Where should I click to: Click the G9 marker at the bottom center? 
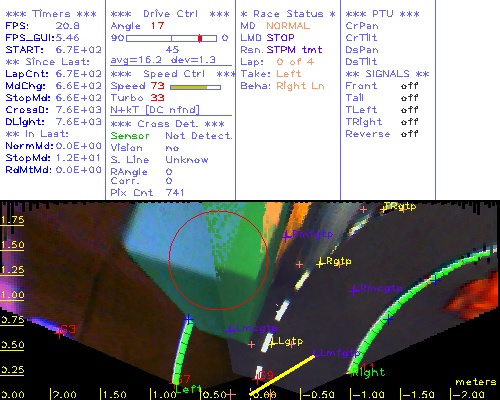tap(257, 378)
